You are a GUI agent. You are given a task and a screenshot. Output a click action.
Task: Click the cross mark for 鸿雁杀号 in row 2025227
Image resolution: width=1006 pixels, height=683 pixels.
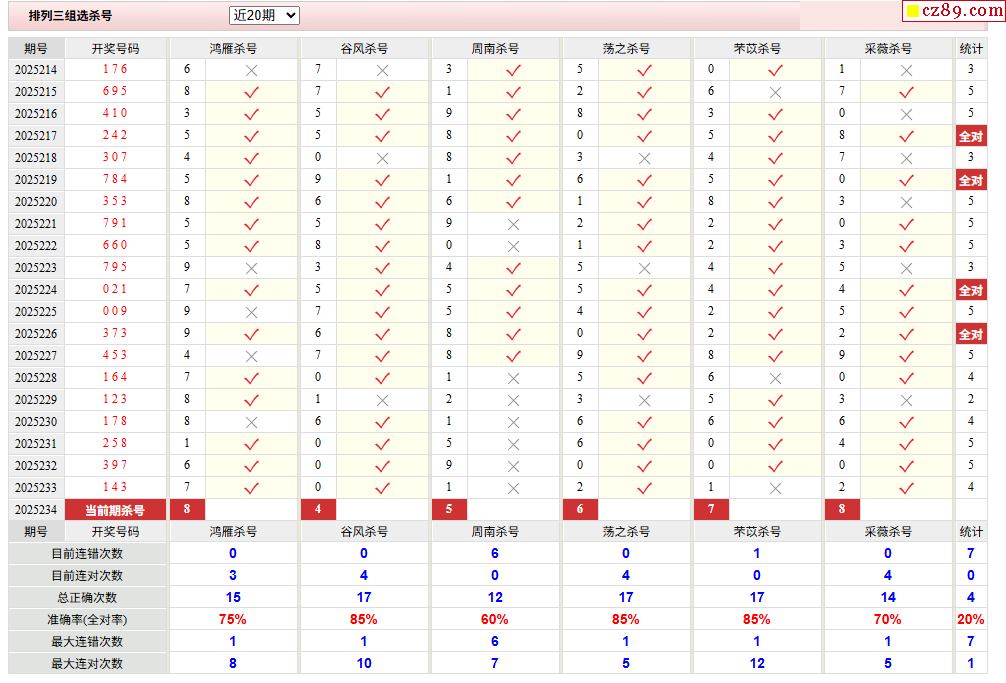coord(252,357)
